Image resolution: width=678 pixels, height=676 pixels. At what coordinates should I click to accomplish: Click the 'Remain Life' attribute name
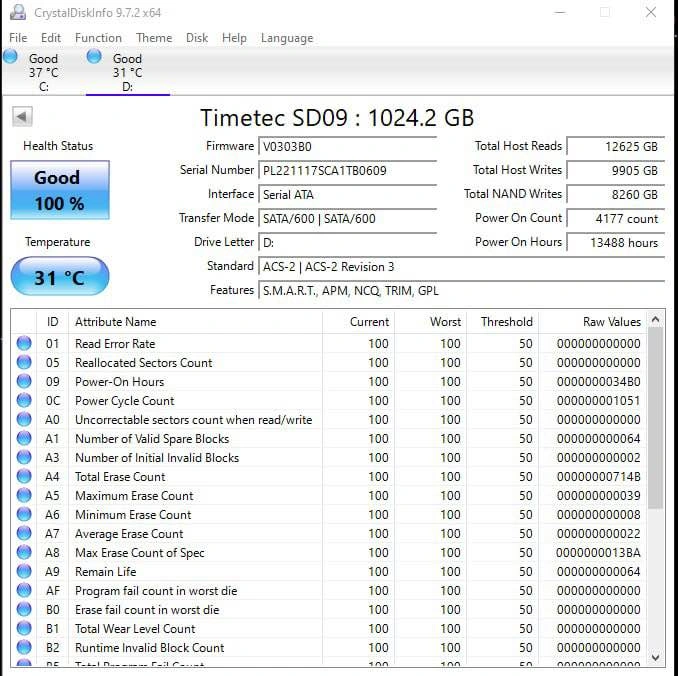point(106,572)
